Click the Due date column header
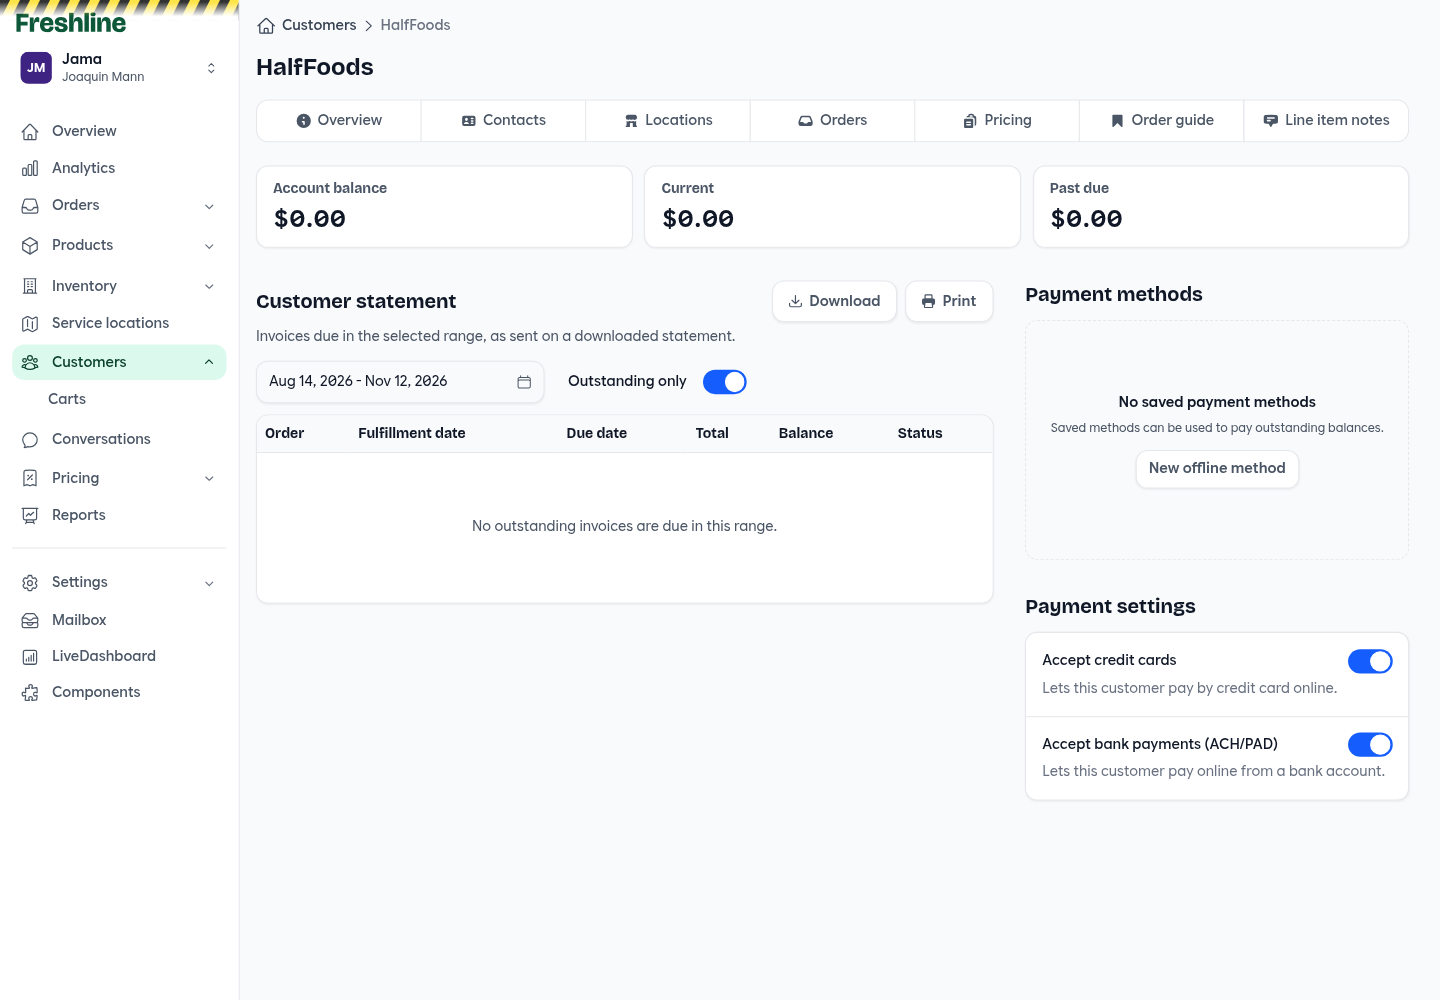Screen dimensions: 1440x1000 [597, 433]
